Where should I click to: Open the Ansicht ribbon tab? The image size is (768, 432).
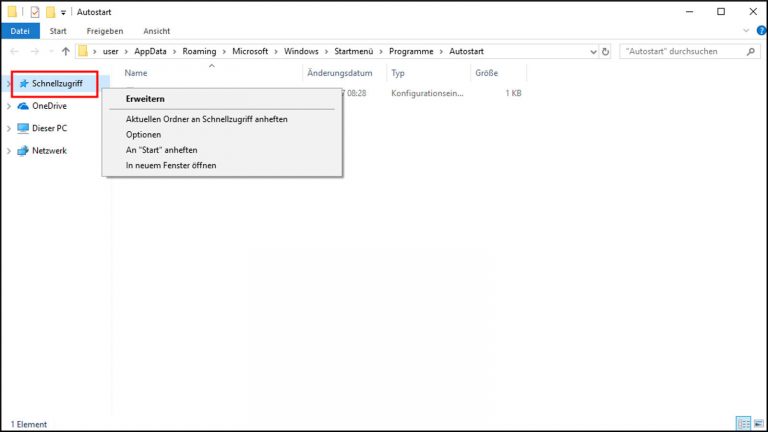(156, 31)
